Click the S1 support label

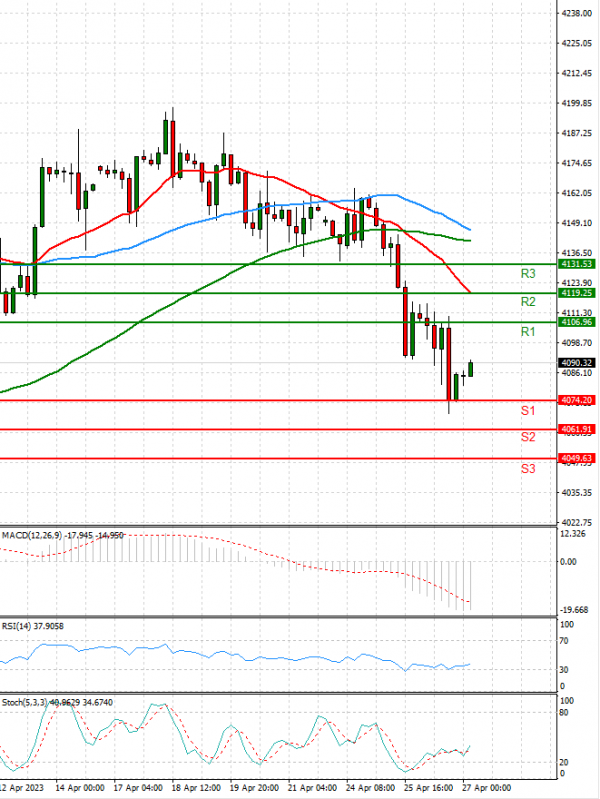[528, 411]
